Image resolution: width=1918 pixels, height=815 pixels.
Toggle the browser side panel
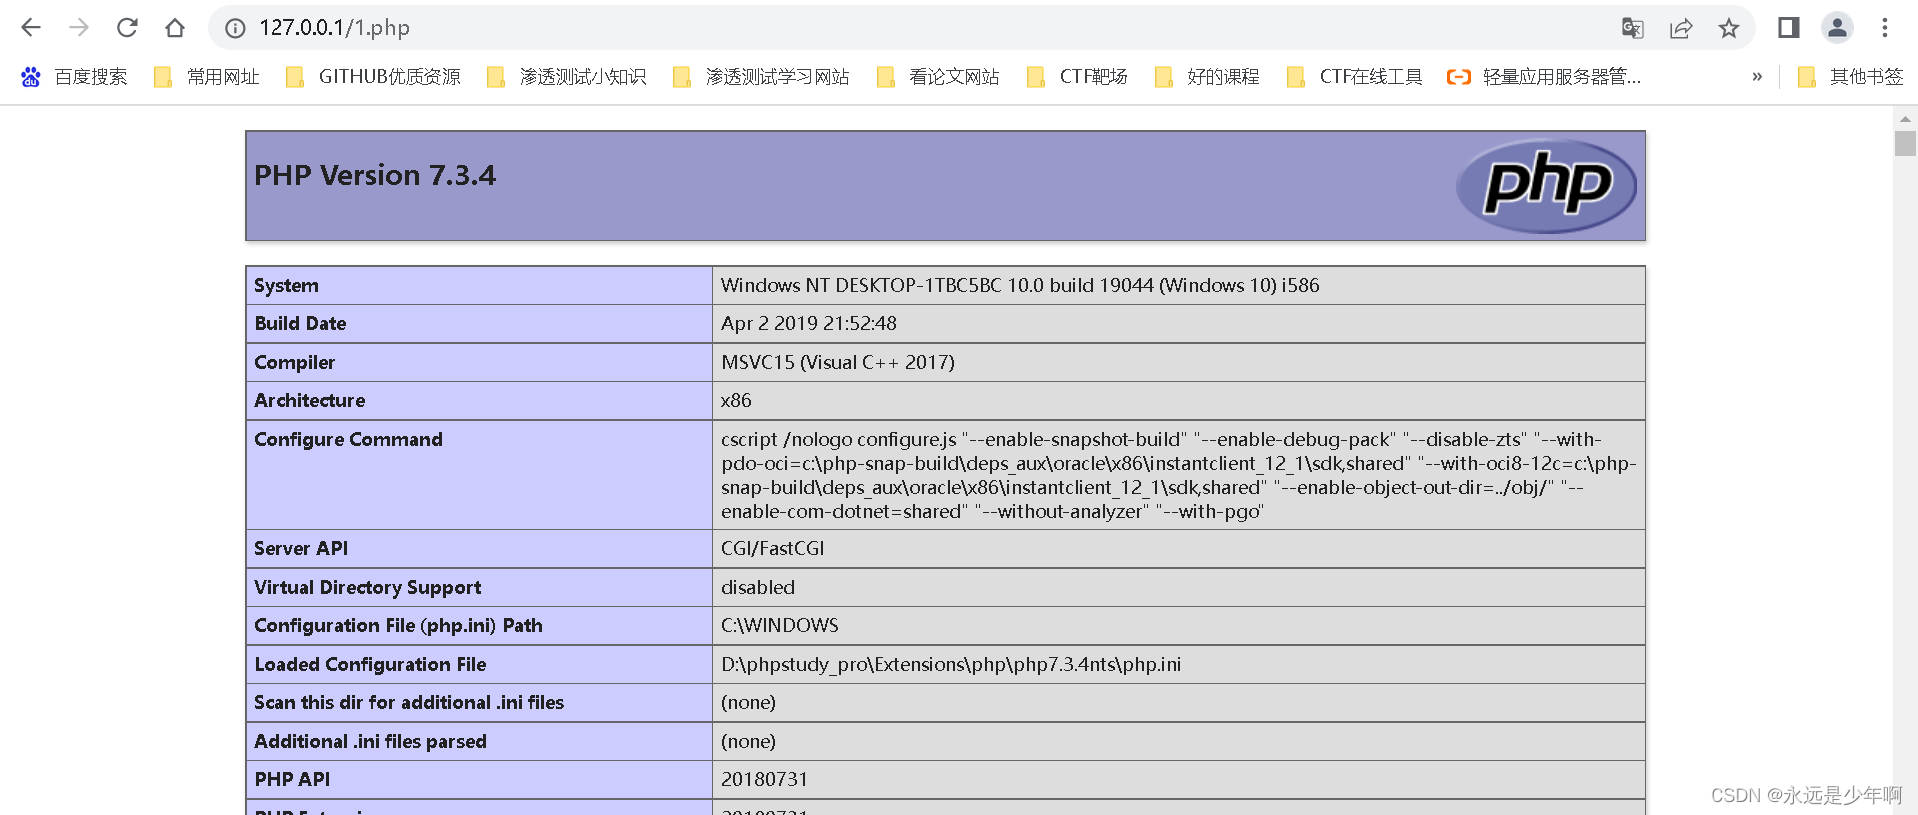click(1789, 28)
